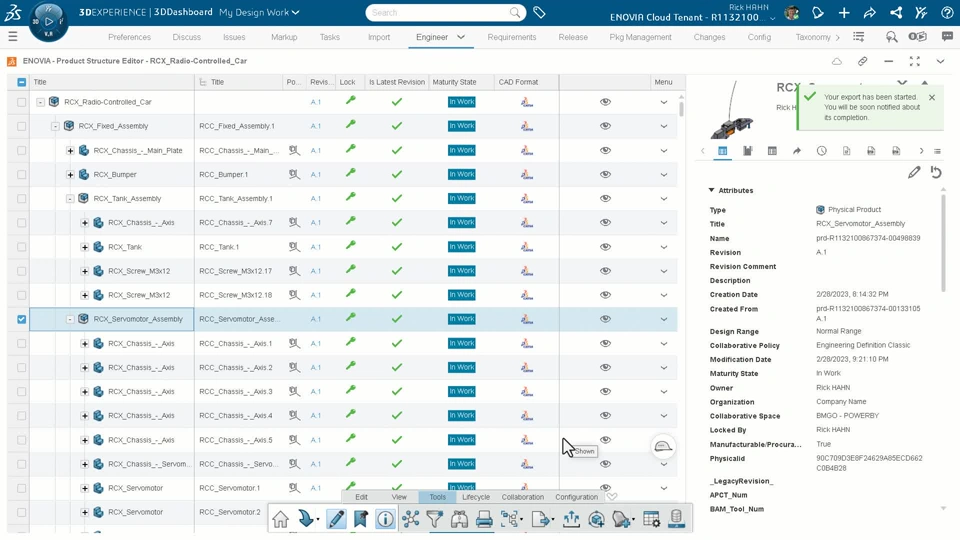Click the filter funnel icon in toolbar
This screenshot has width=960, height=540.
(x=434, y=519)
